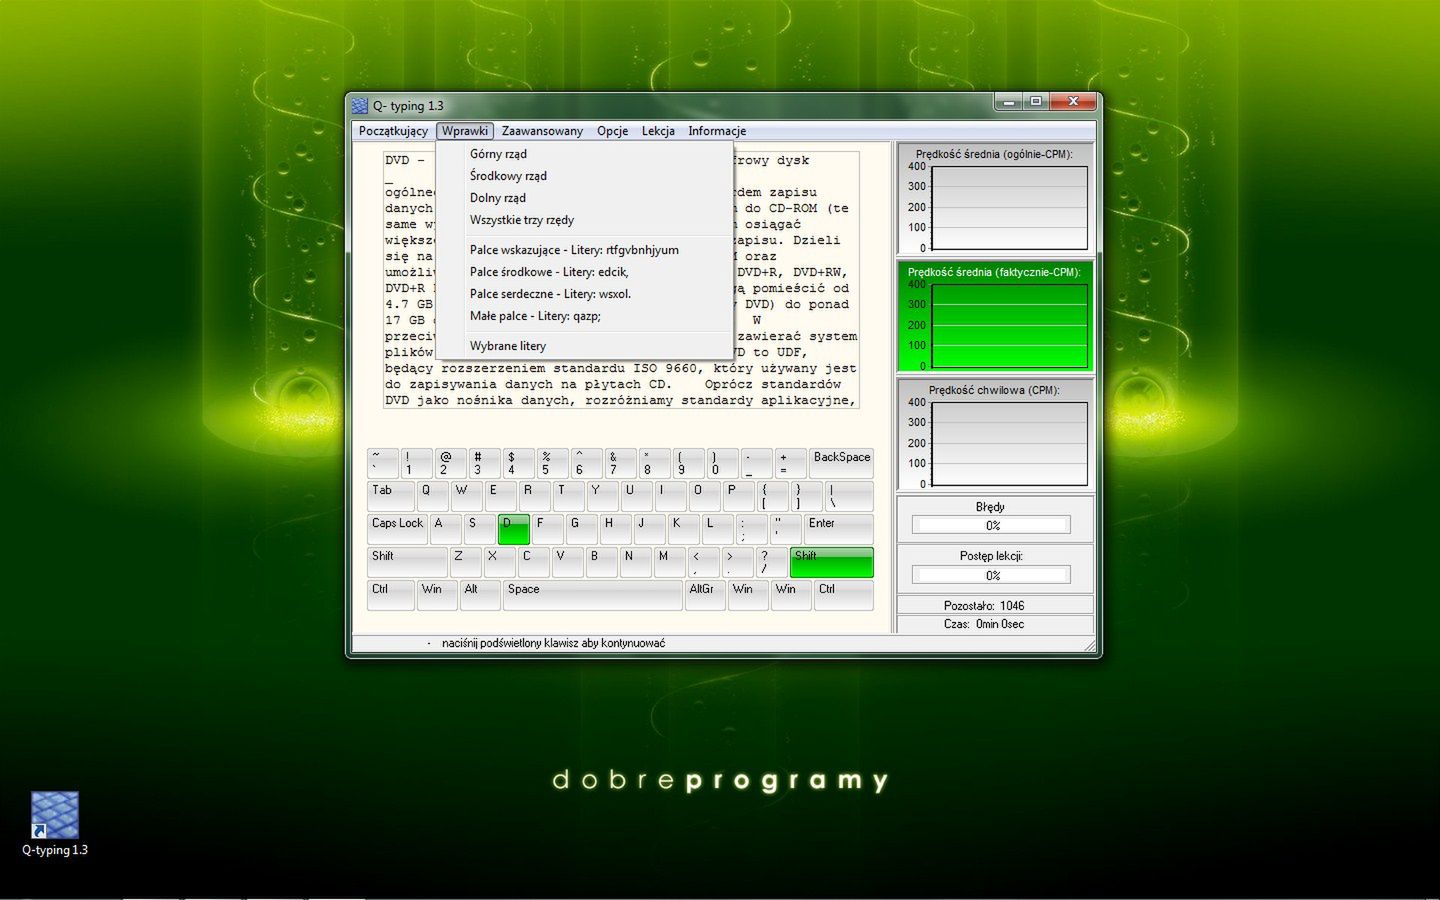Viewport: 1440px width, 900px height.
Task: Open the Zaawansowany menu
Action: click(x=542, y=131)
